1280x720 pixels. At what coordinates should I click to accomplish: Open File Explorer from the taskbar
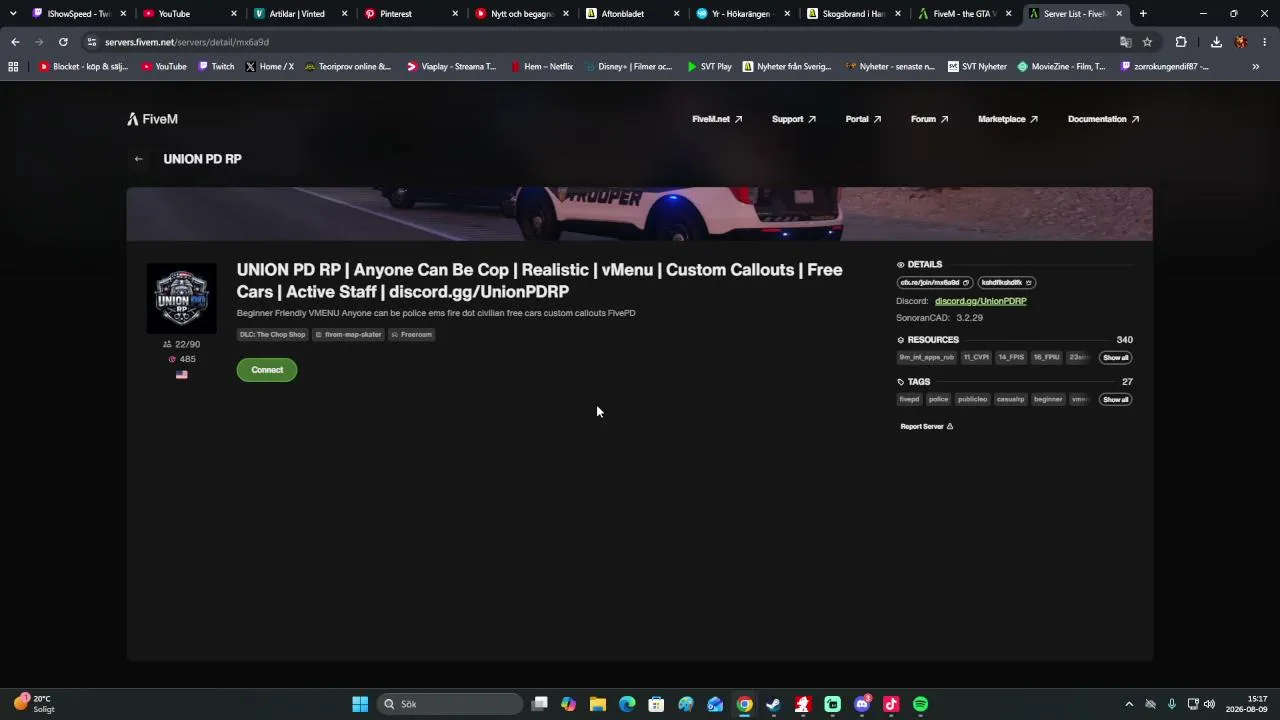(x=598, y=704)
